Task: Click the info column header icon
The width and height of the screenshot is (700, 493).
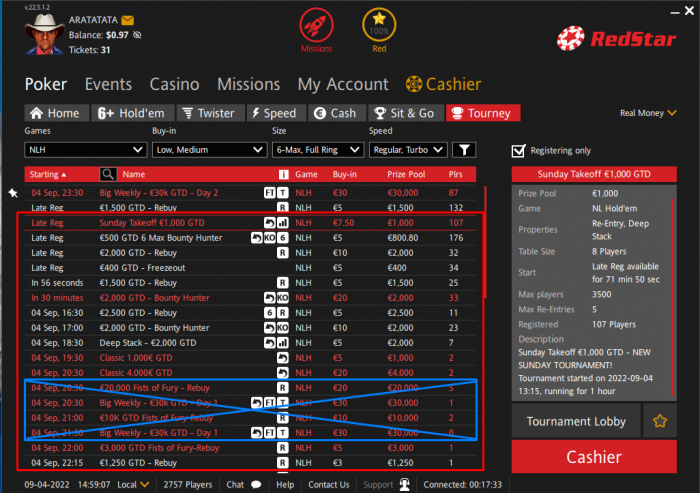Action: [x=283, y=174]
